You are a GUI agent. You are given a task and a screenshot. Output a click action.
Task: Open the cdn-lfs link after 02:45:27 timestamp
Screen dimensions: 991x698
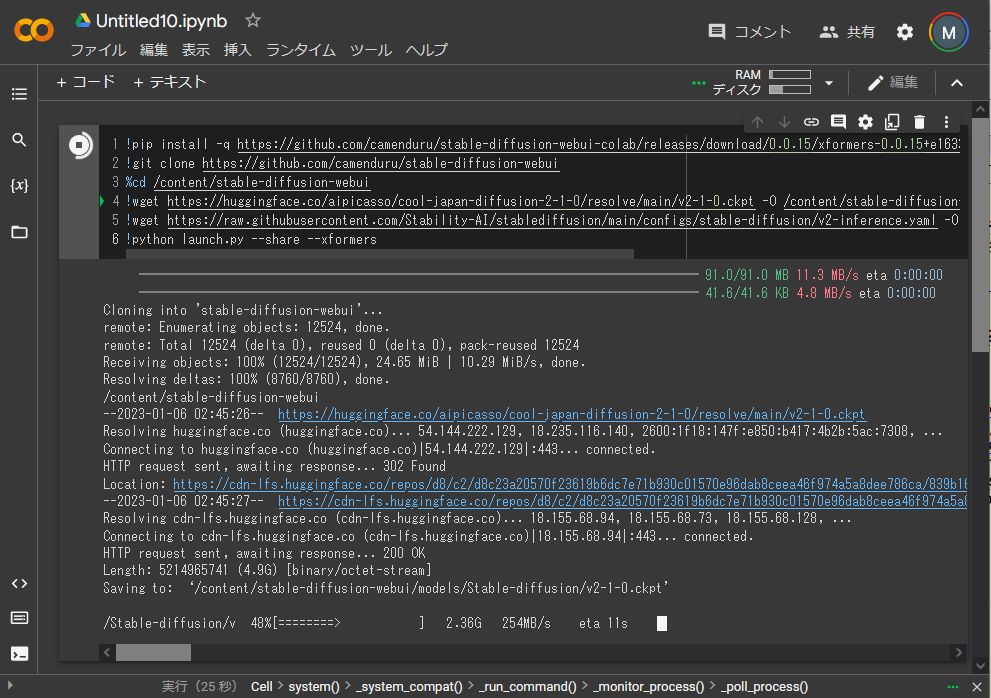pos(622,501)
